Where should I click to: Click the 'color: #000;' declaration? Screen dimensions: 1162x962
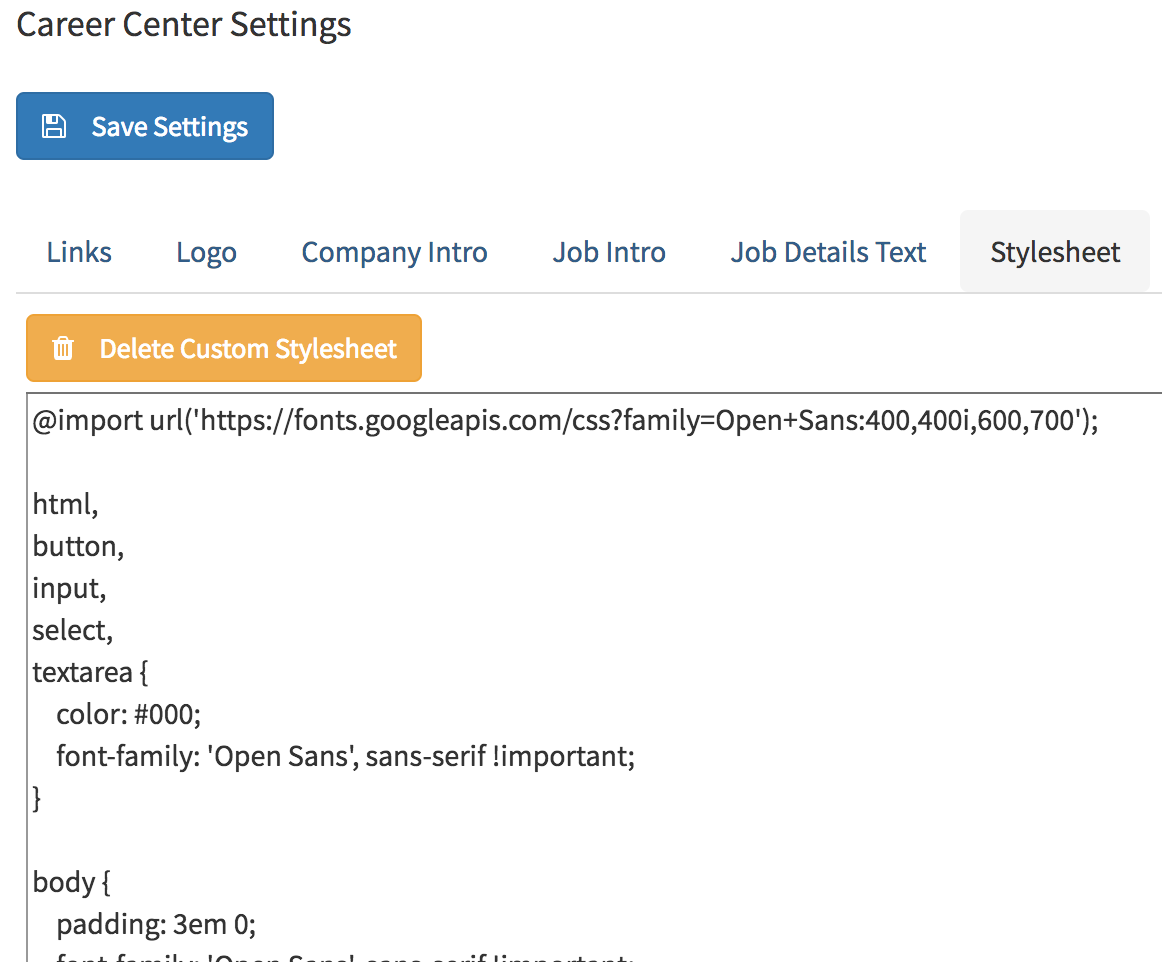pyautogui.click(x=130, y=714)
